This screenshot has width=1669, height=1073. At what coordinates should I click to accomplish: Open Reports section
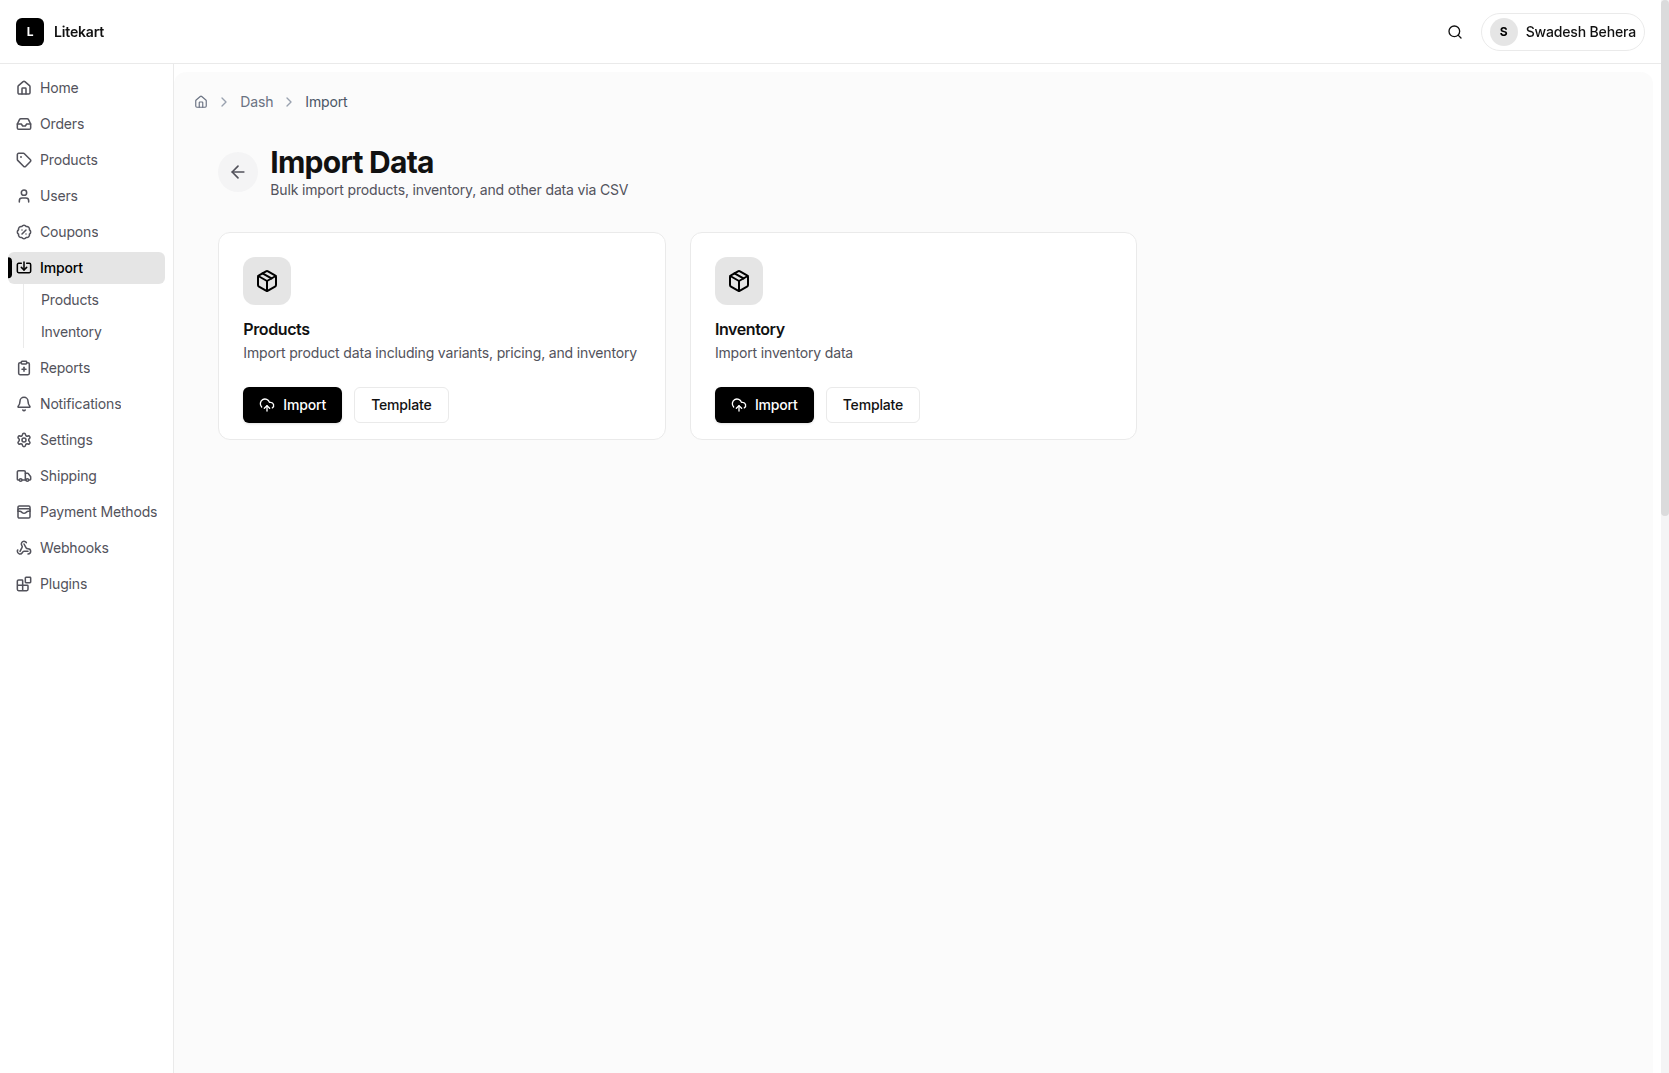pos(86,368)
